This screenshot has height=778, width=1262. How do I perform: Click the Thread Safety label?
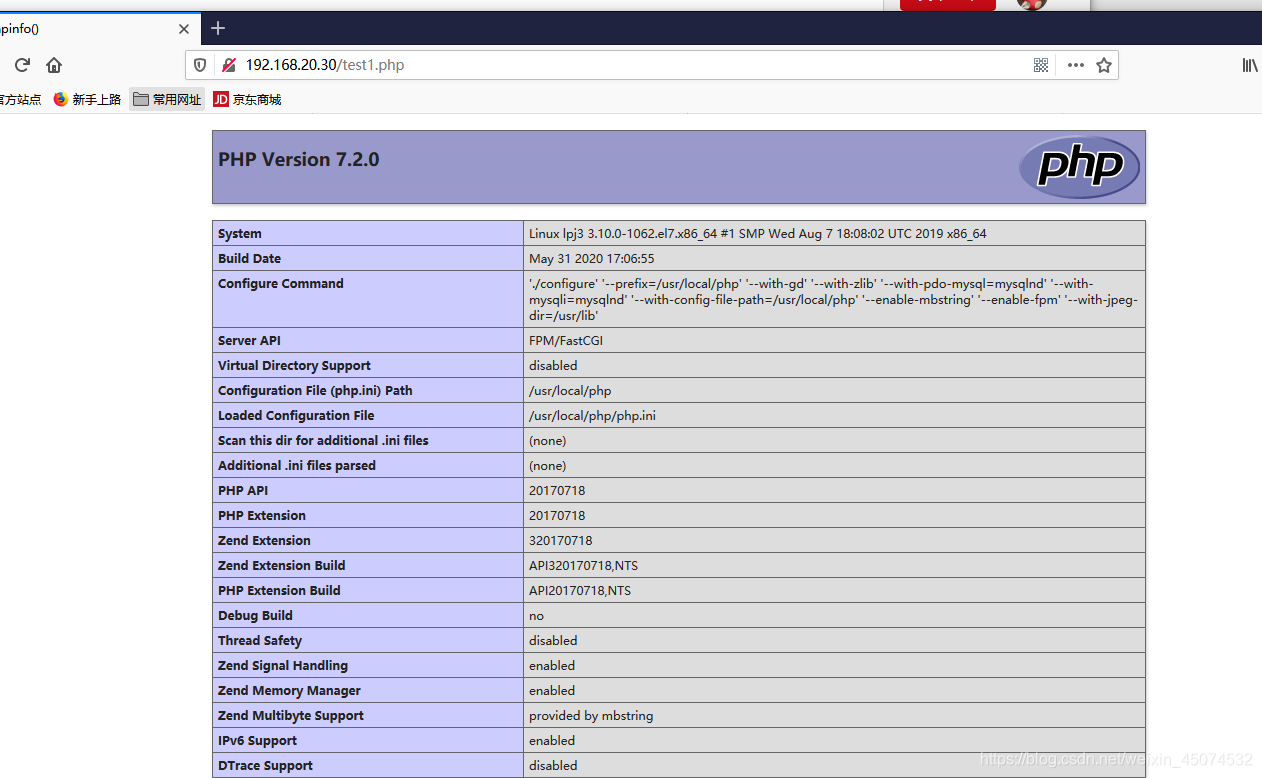tap(260, 641)
